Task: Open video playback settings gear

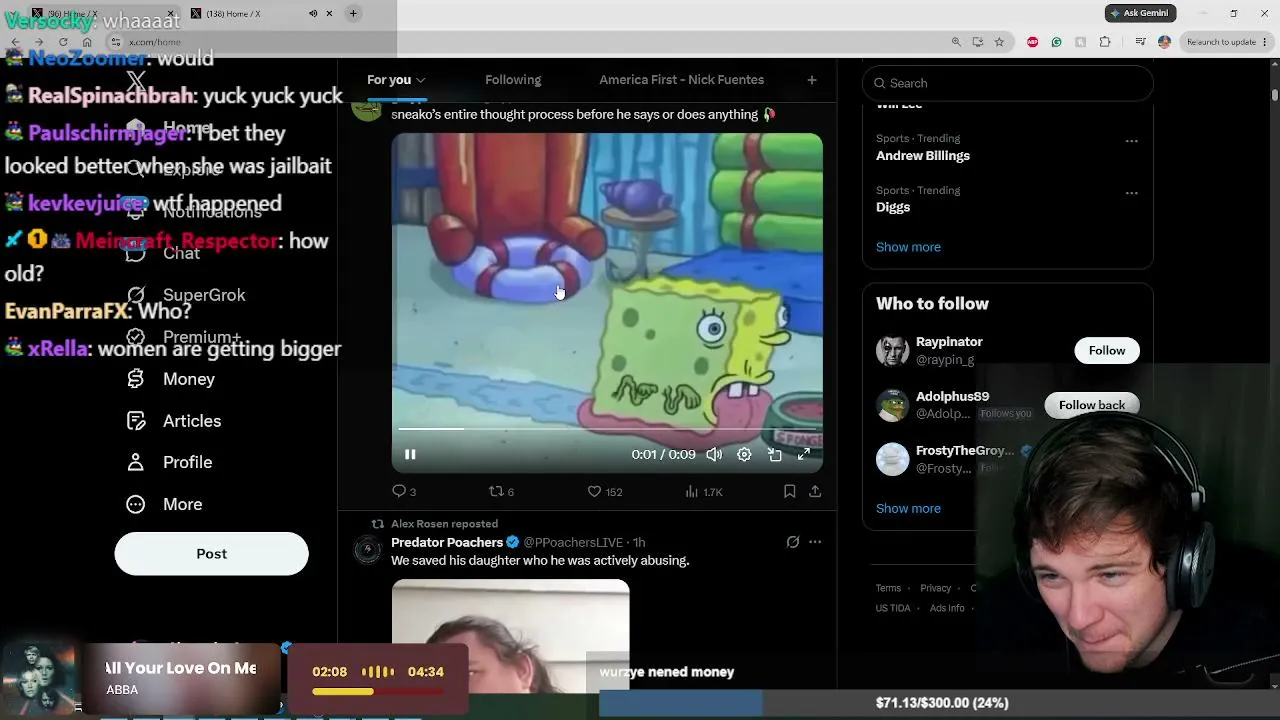Action: pyautogui.click(x=744, y=454)
